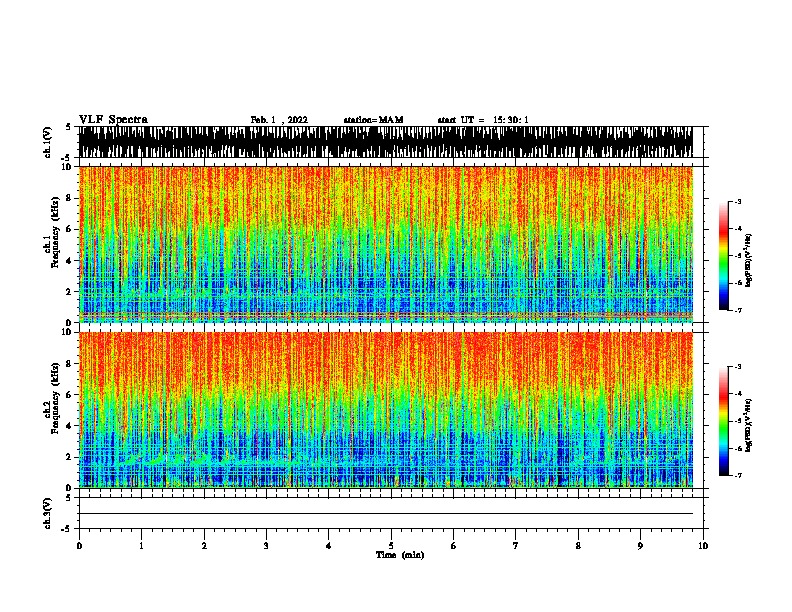Select the "Time (min)" axis title
The height and width of the screenshot is (612, 792).
[x=400, y=555]
